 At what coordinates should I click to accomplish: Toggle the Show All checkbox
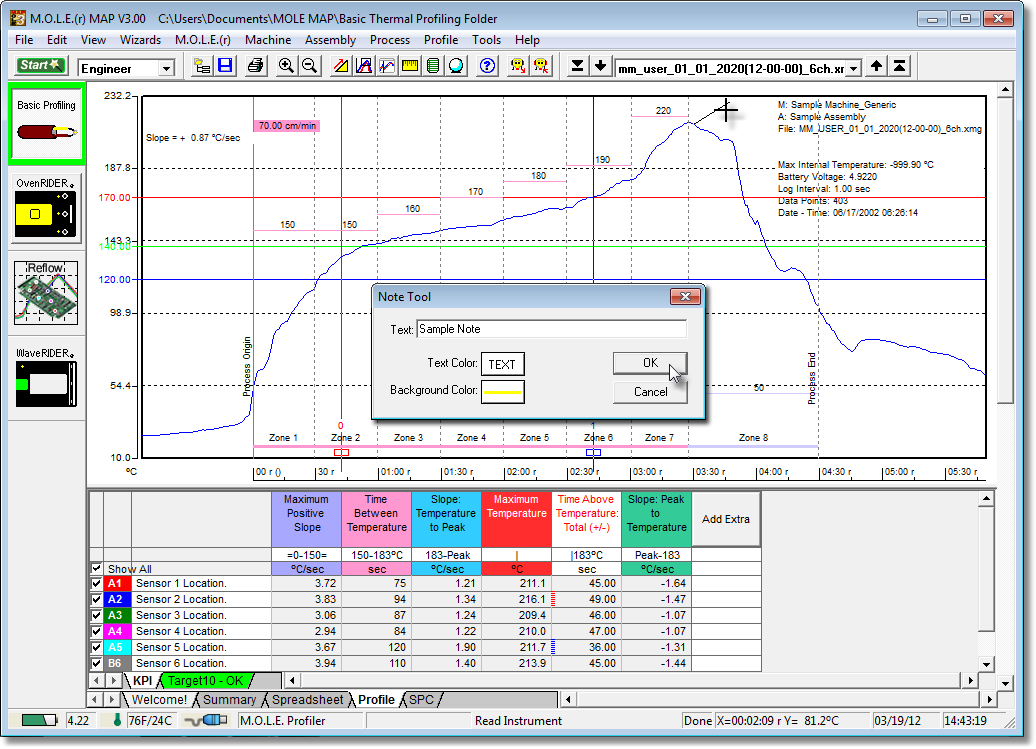[x=96, y=569]
